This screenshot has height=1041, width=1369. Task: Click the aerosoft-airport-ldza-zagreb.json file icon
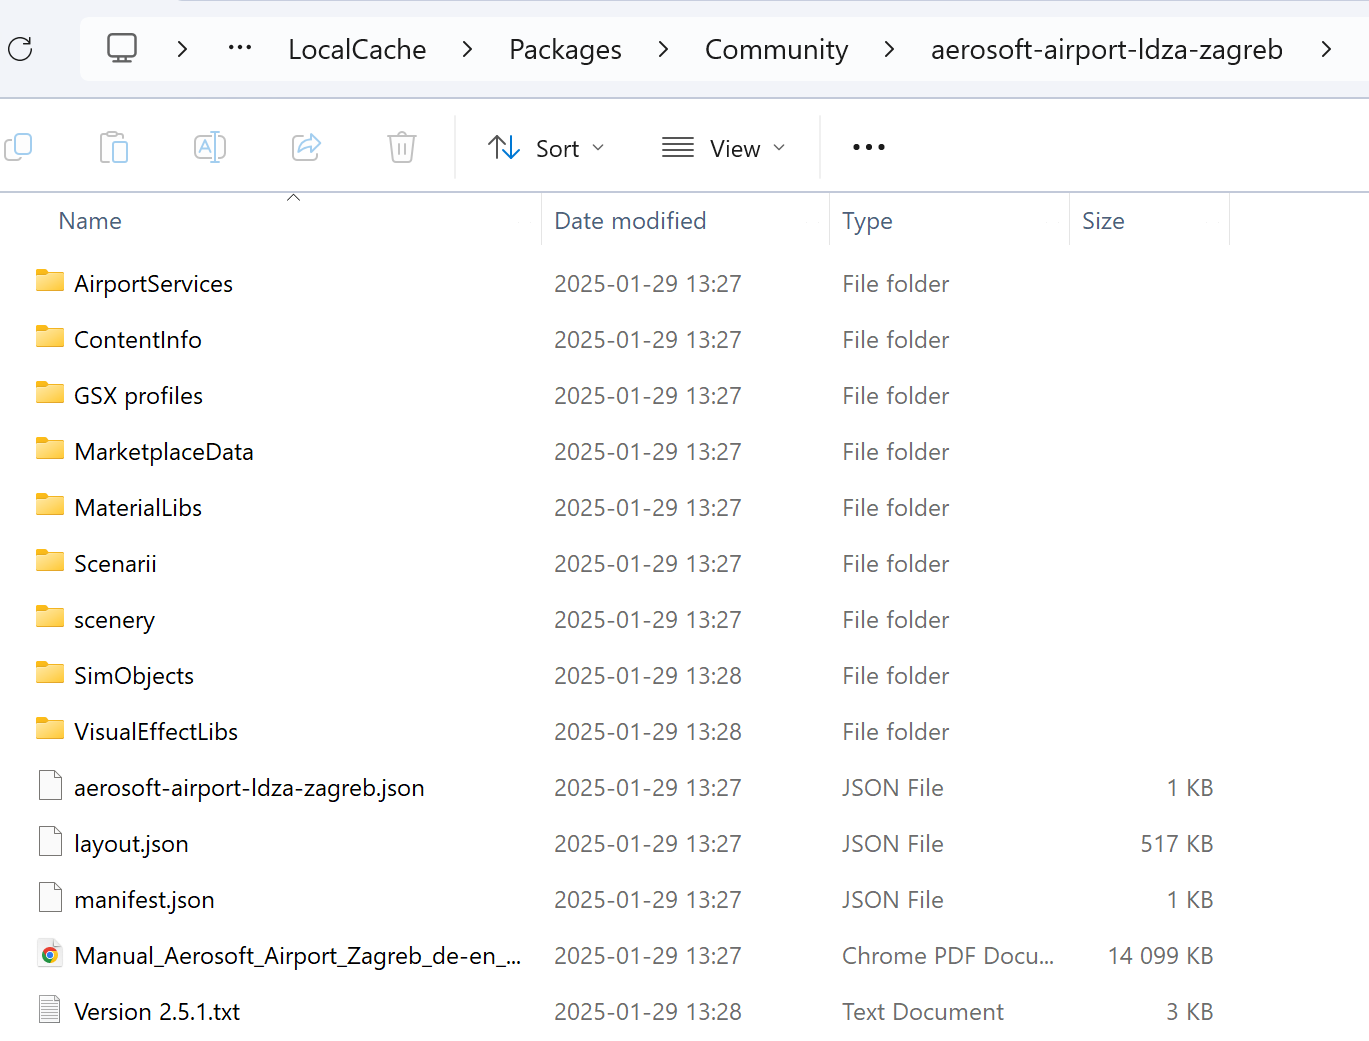point(50,786)
